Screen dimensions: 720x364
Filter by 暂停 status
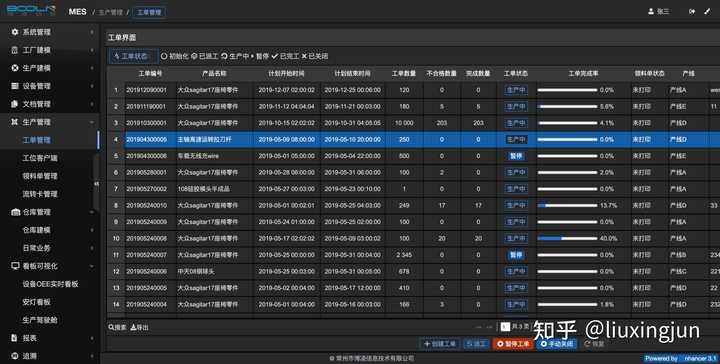pos(260,56)
